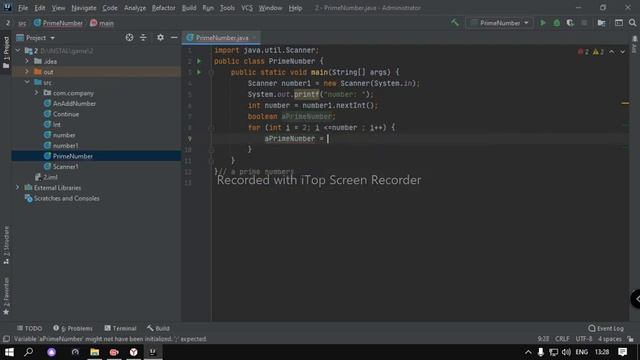Go to previous highlighted error arrow
The height and width of the screenshot is (360, 640).
click(611, 52)
